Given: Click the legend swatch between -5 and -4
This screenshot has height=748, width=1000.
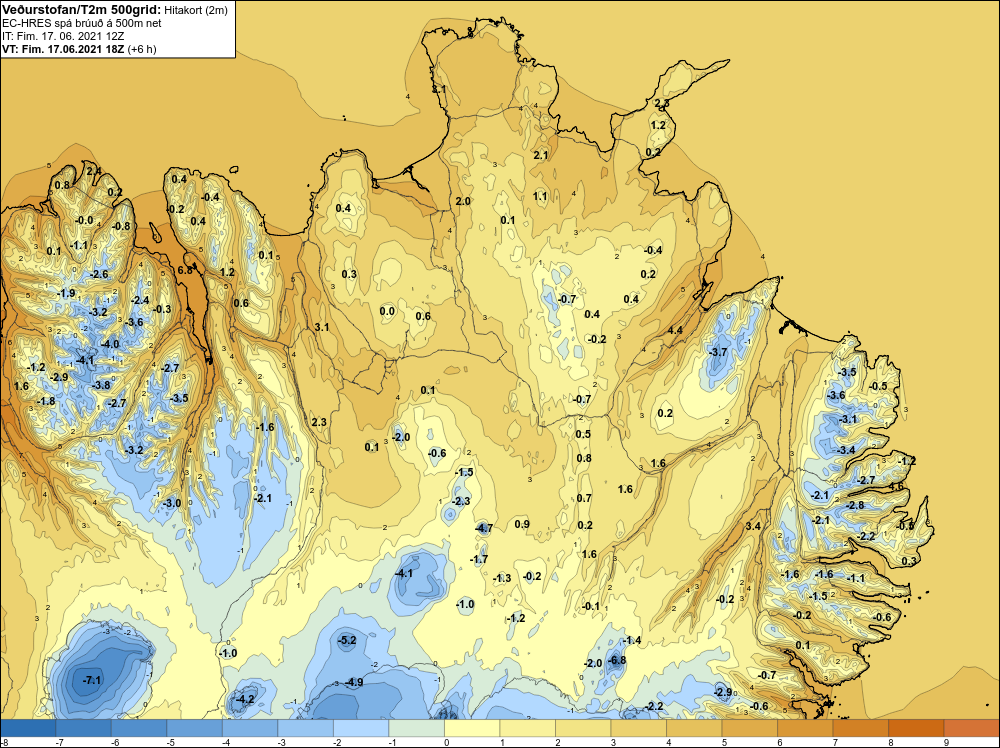Looking at the screenshot, I should point(195,728).
